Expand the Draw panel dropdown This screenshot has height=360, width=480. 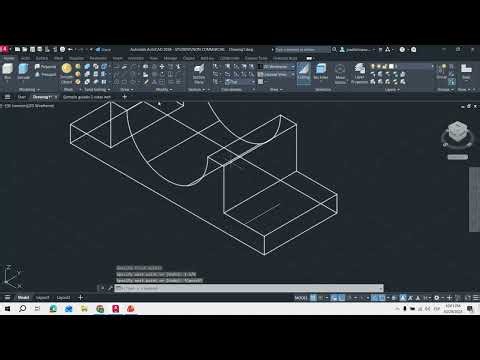pos(127,89)
